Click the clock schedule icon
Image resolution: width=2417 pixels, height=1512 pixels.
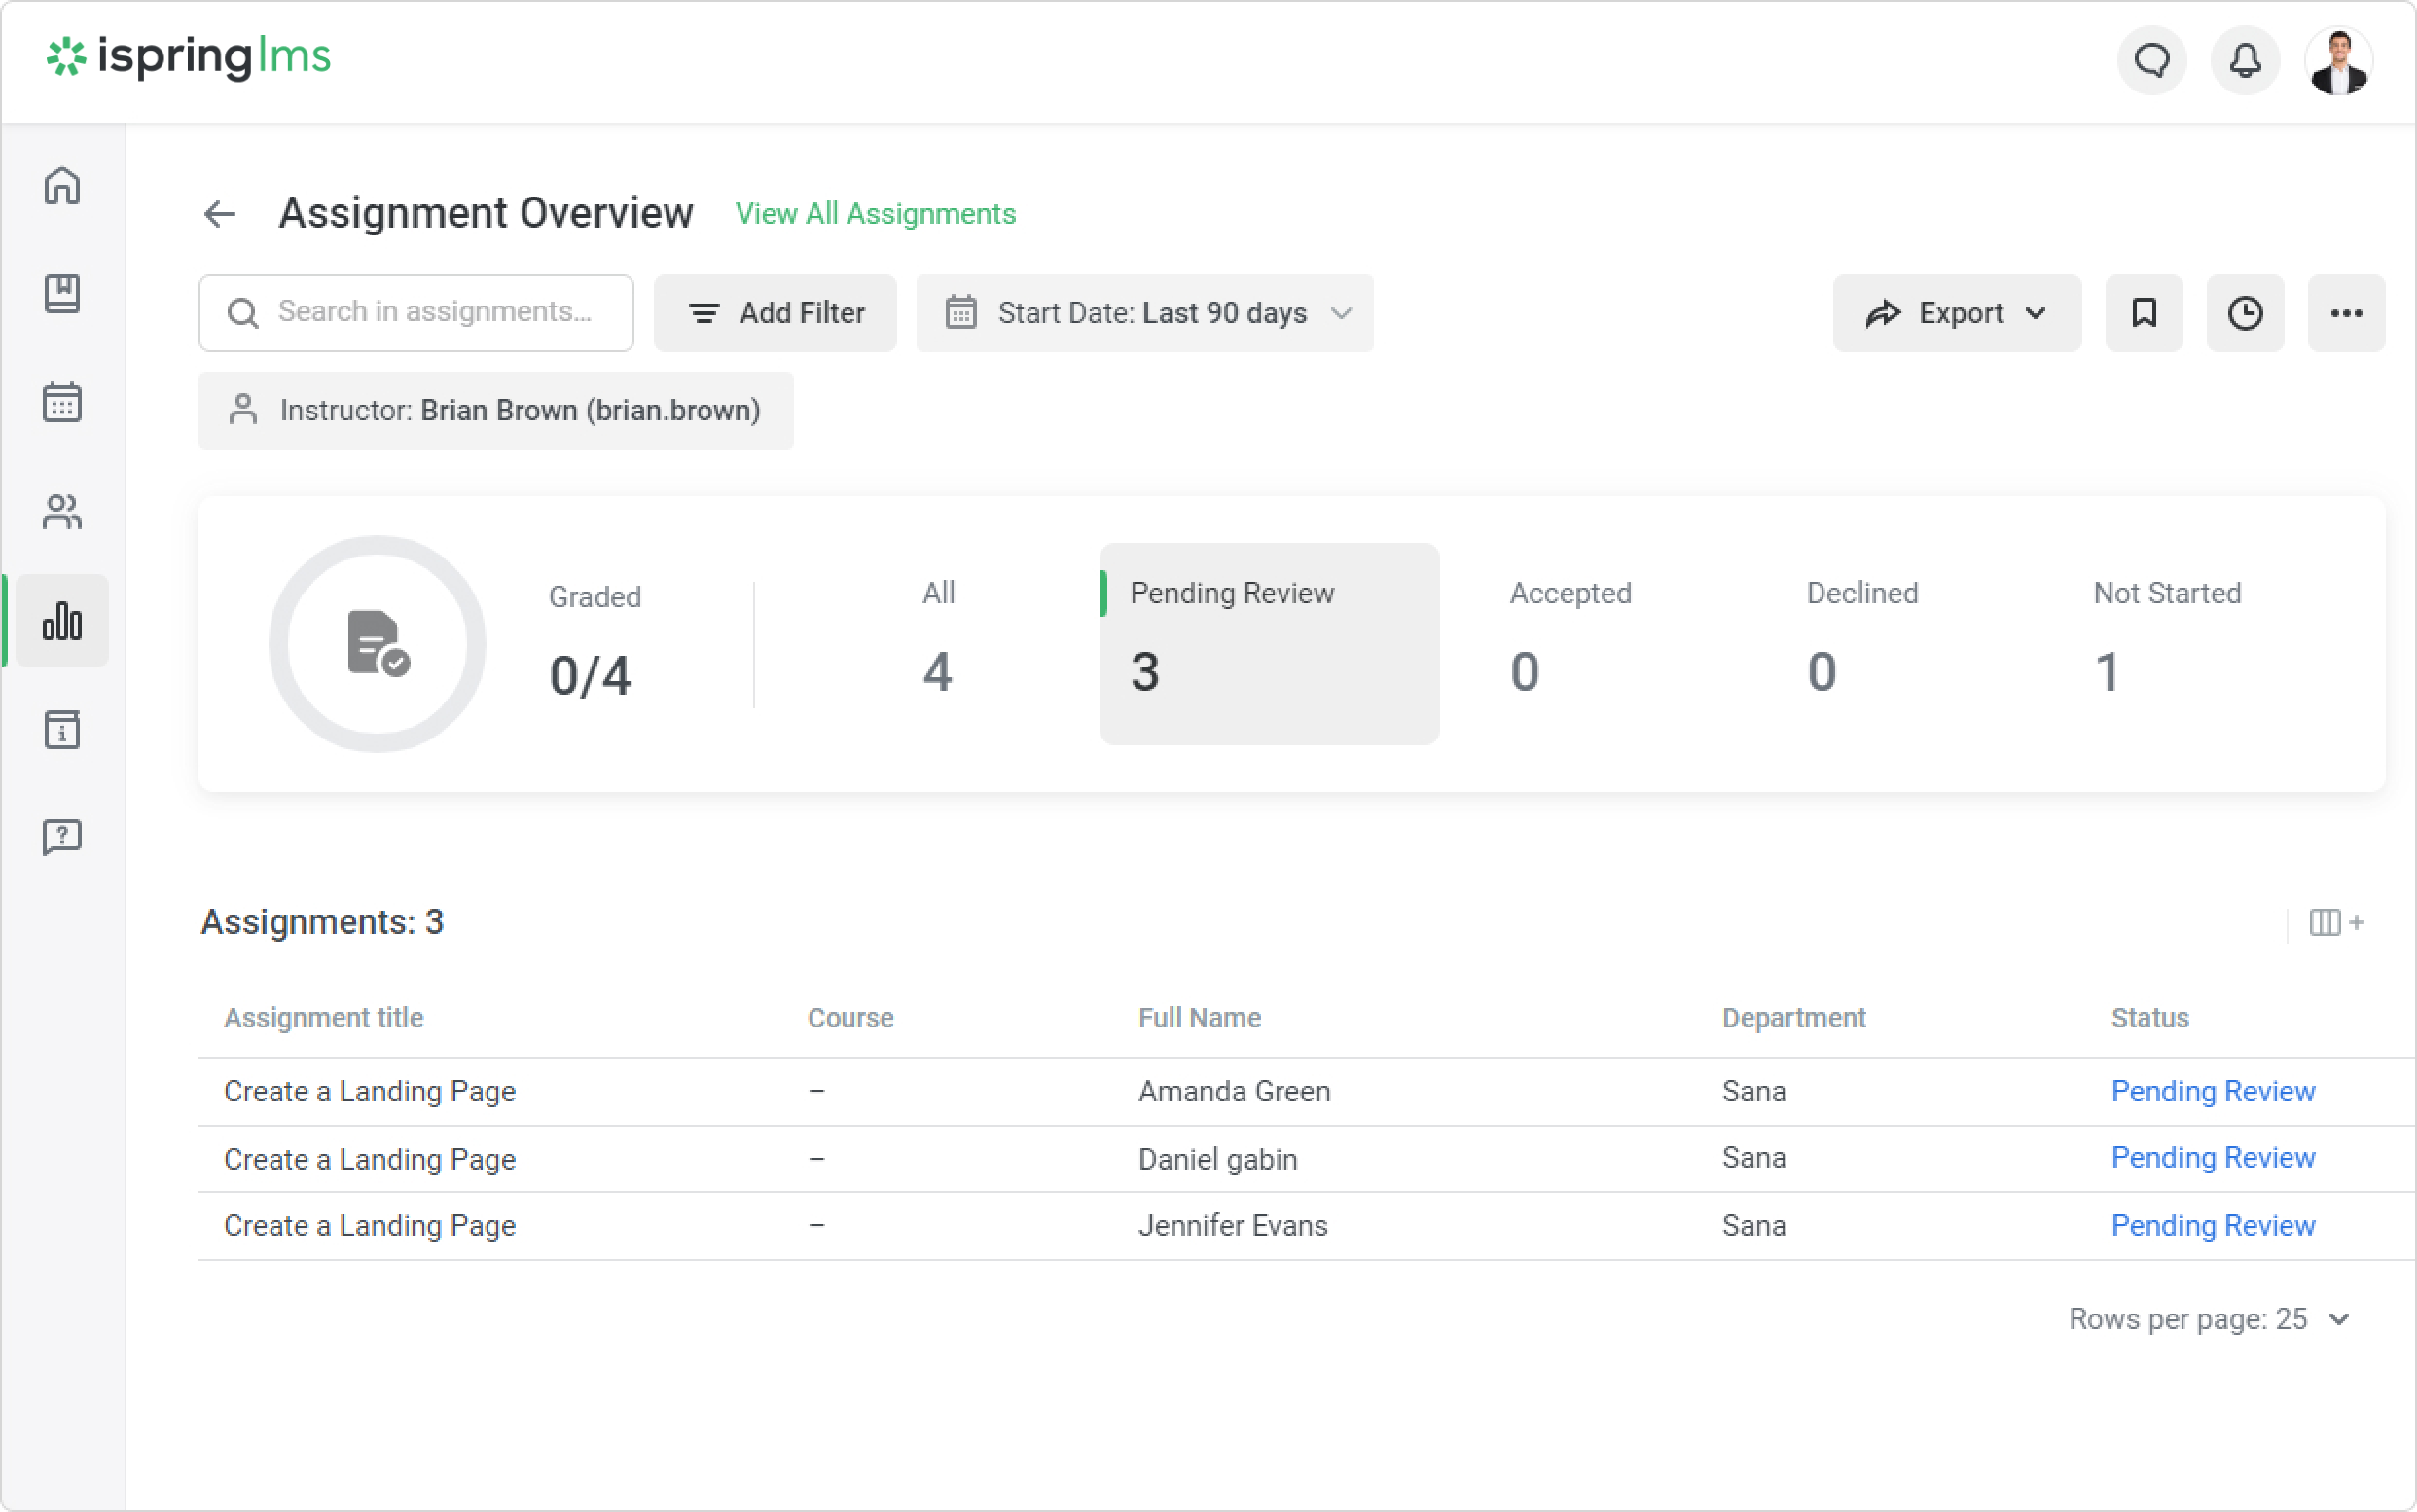coord(2244,313)
